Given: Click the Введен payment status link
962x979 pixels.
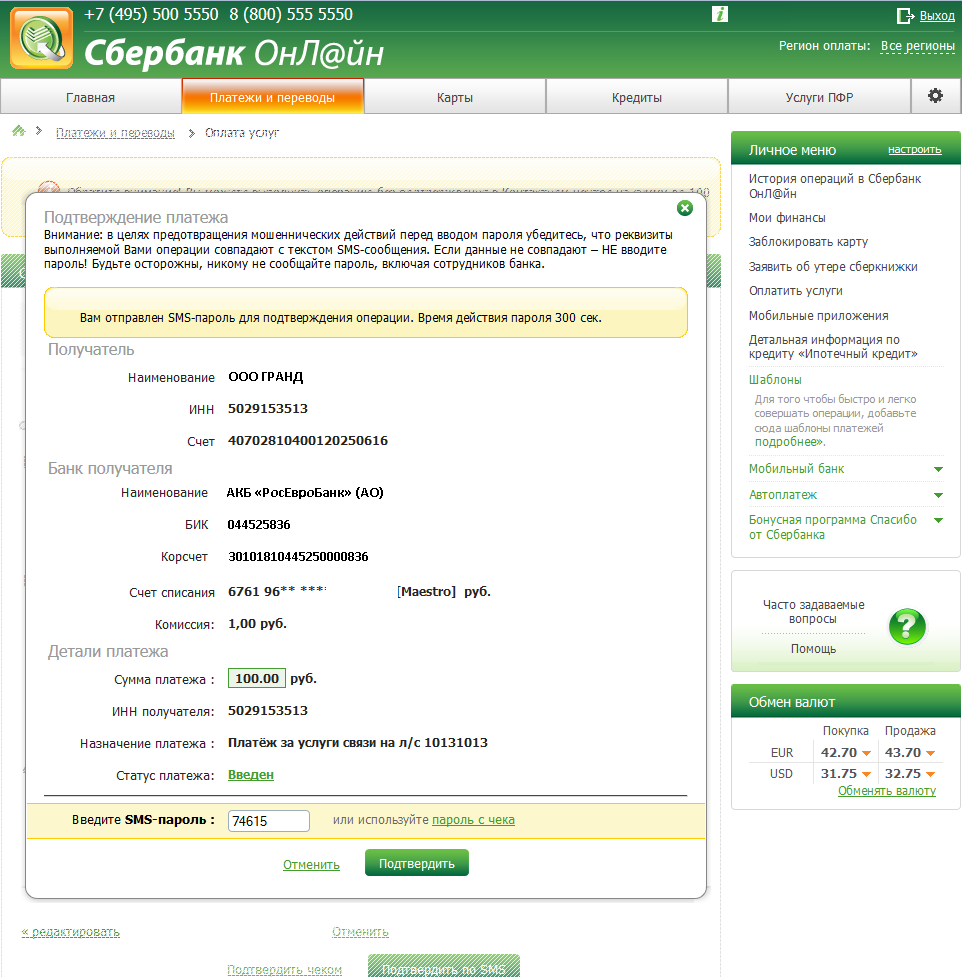Looking at the screenshot, I should (x=251, y=775).
